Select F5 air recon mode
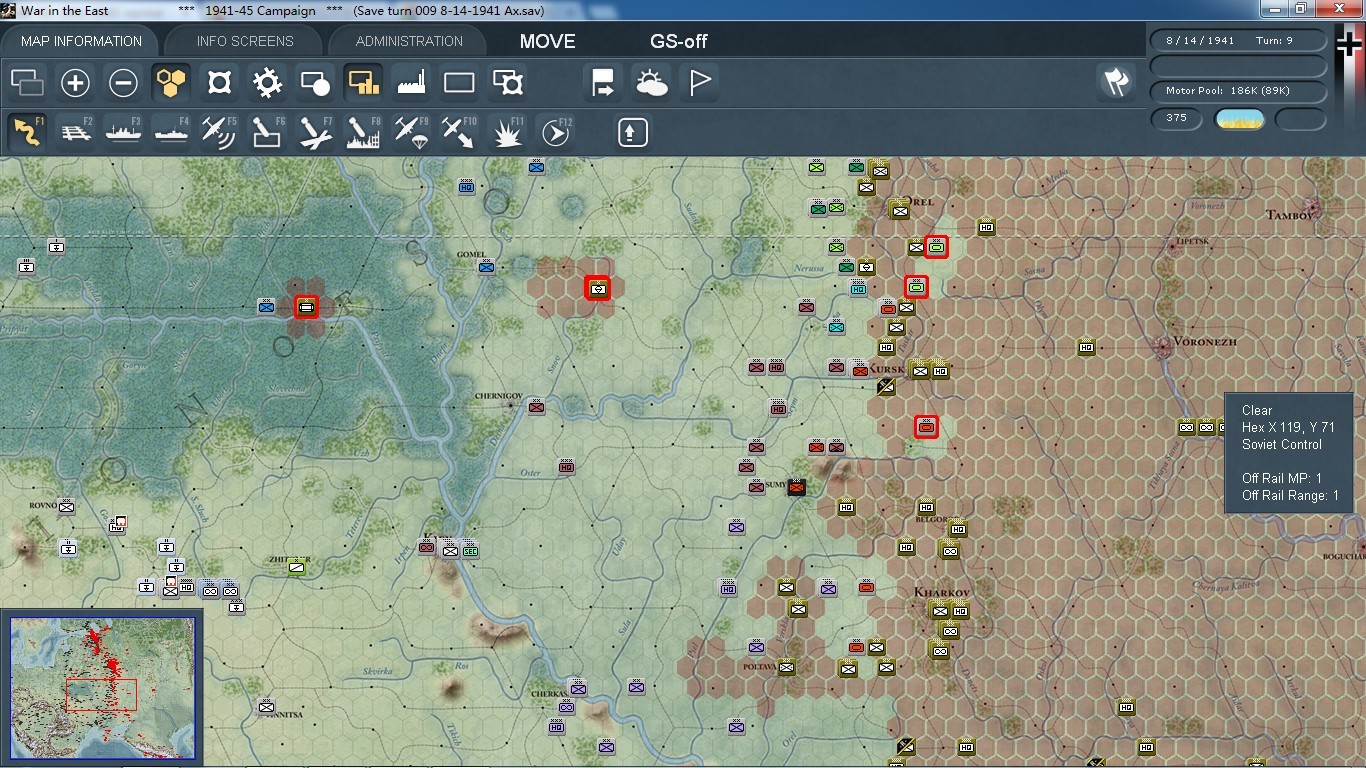The image size is (1366, 768). (x=219, y=132)
